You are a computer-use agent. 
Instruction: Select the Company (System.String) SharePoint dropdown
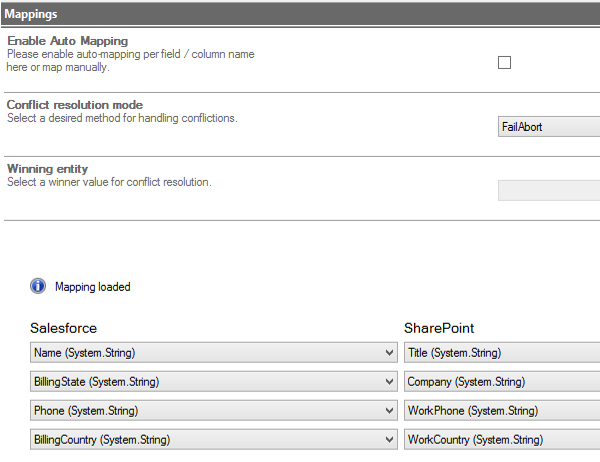502,381
